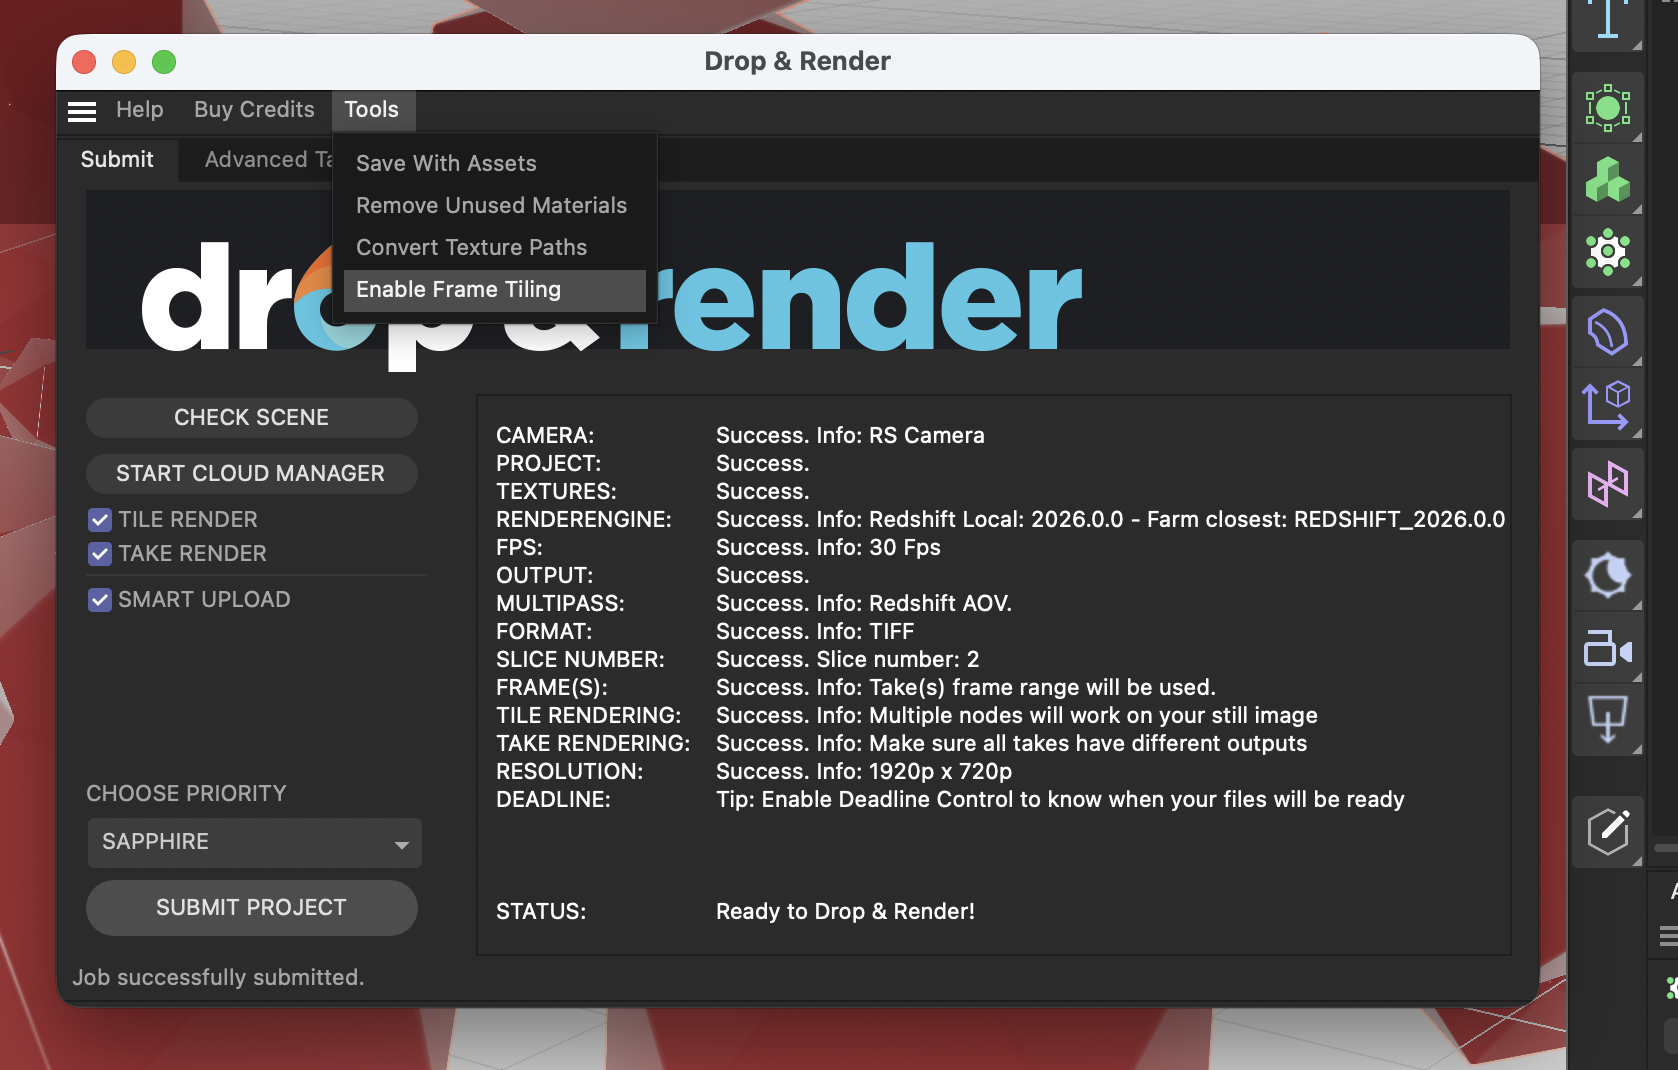Open the hamburger menu in Drop & Render
This screenshot has width=1678, height=1070.
point(82,111)
